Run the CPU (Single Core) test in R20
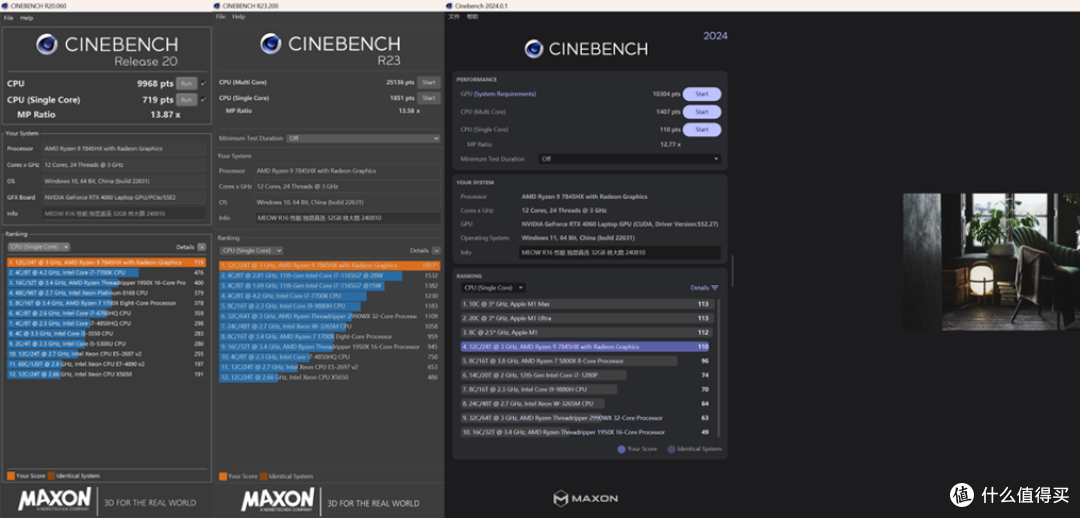 point(186,99)
